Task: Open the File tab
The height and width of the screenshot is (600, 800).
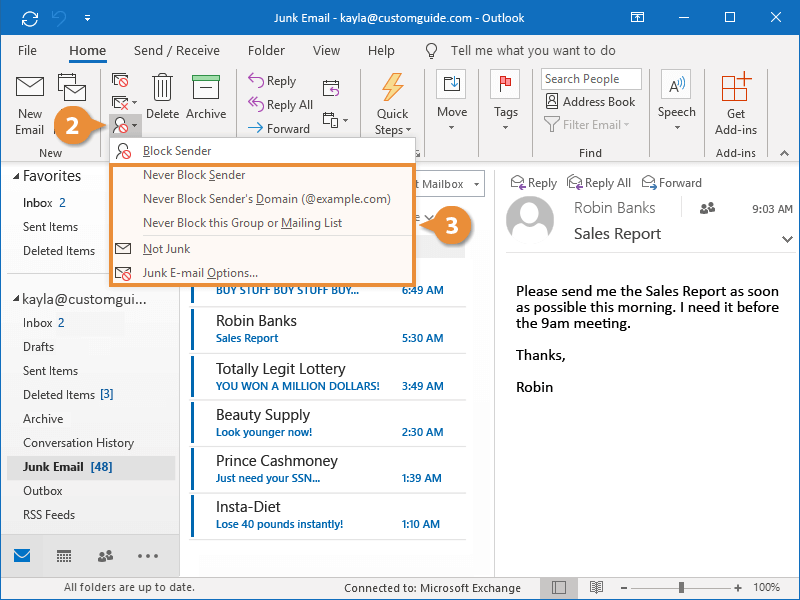Action: pyautogui.click(x=27, y=51)
